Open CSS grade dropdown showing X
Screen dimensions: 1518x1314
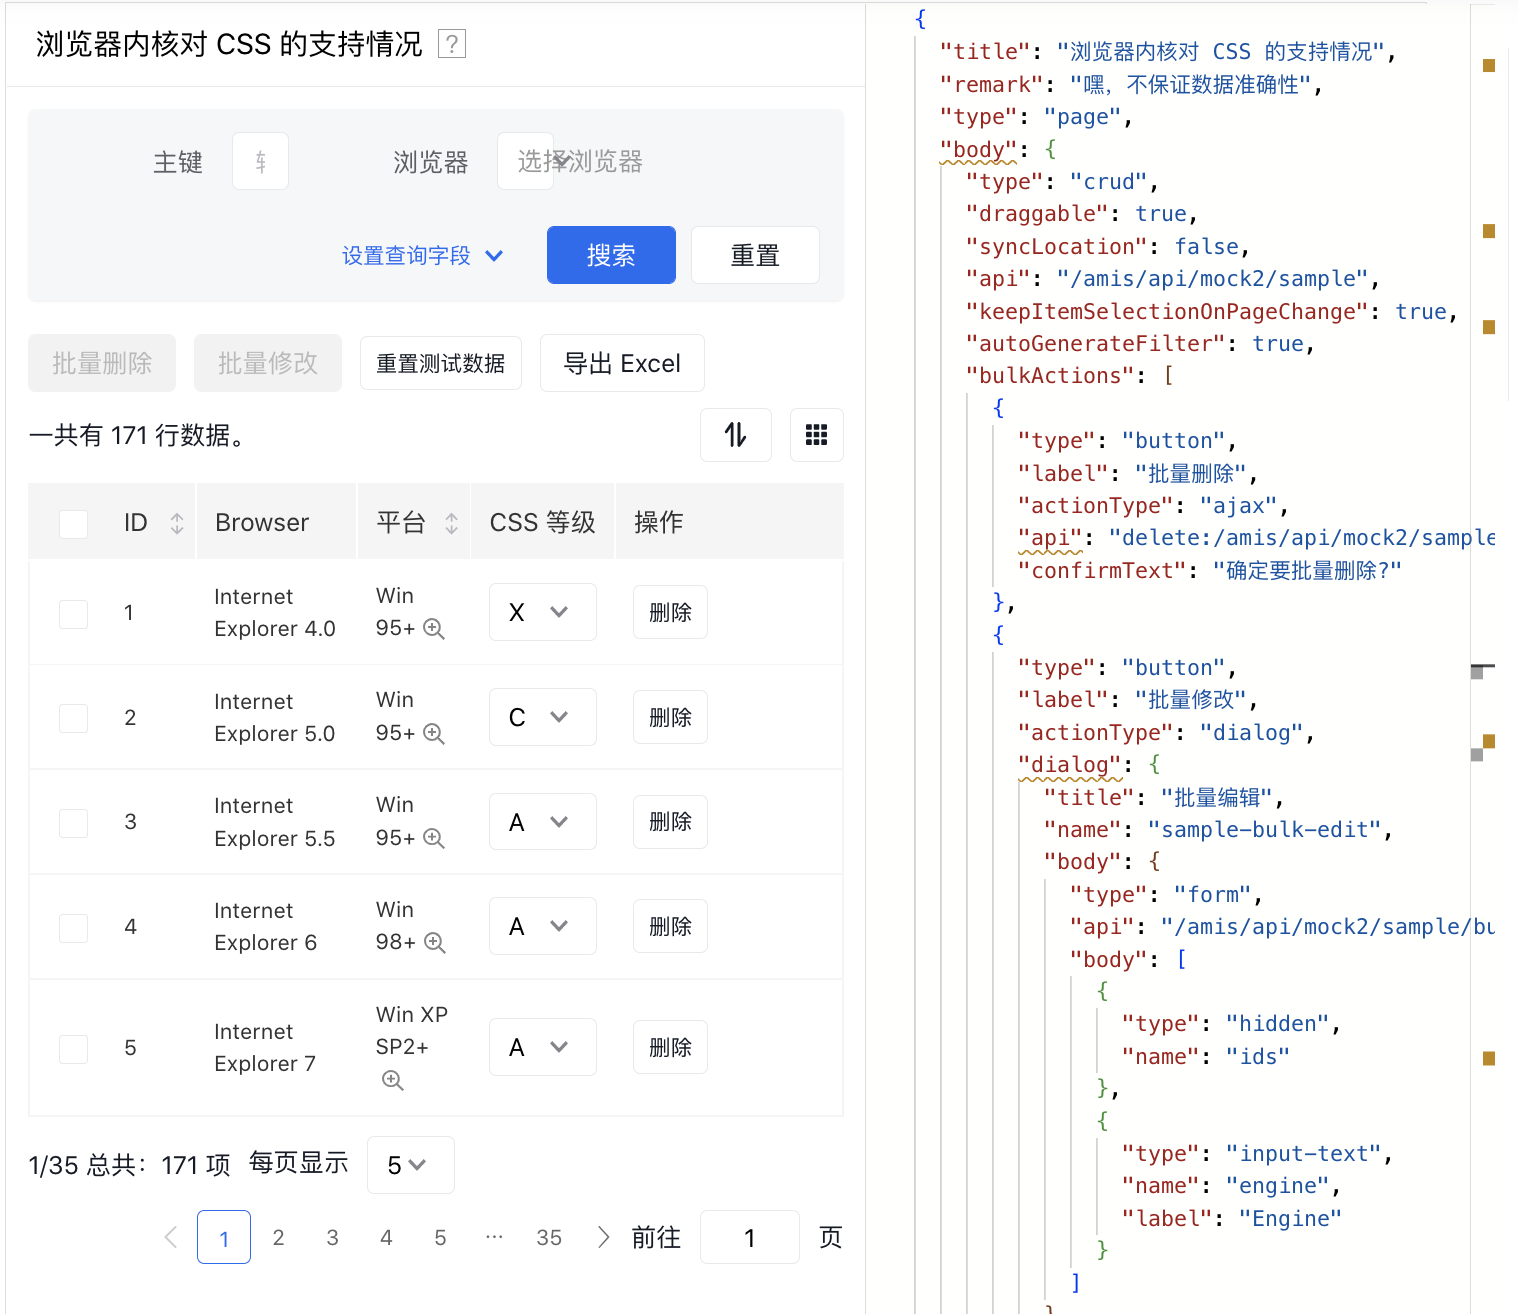(x=543, y=612)
